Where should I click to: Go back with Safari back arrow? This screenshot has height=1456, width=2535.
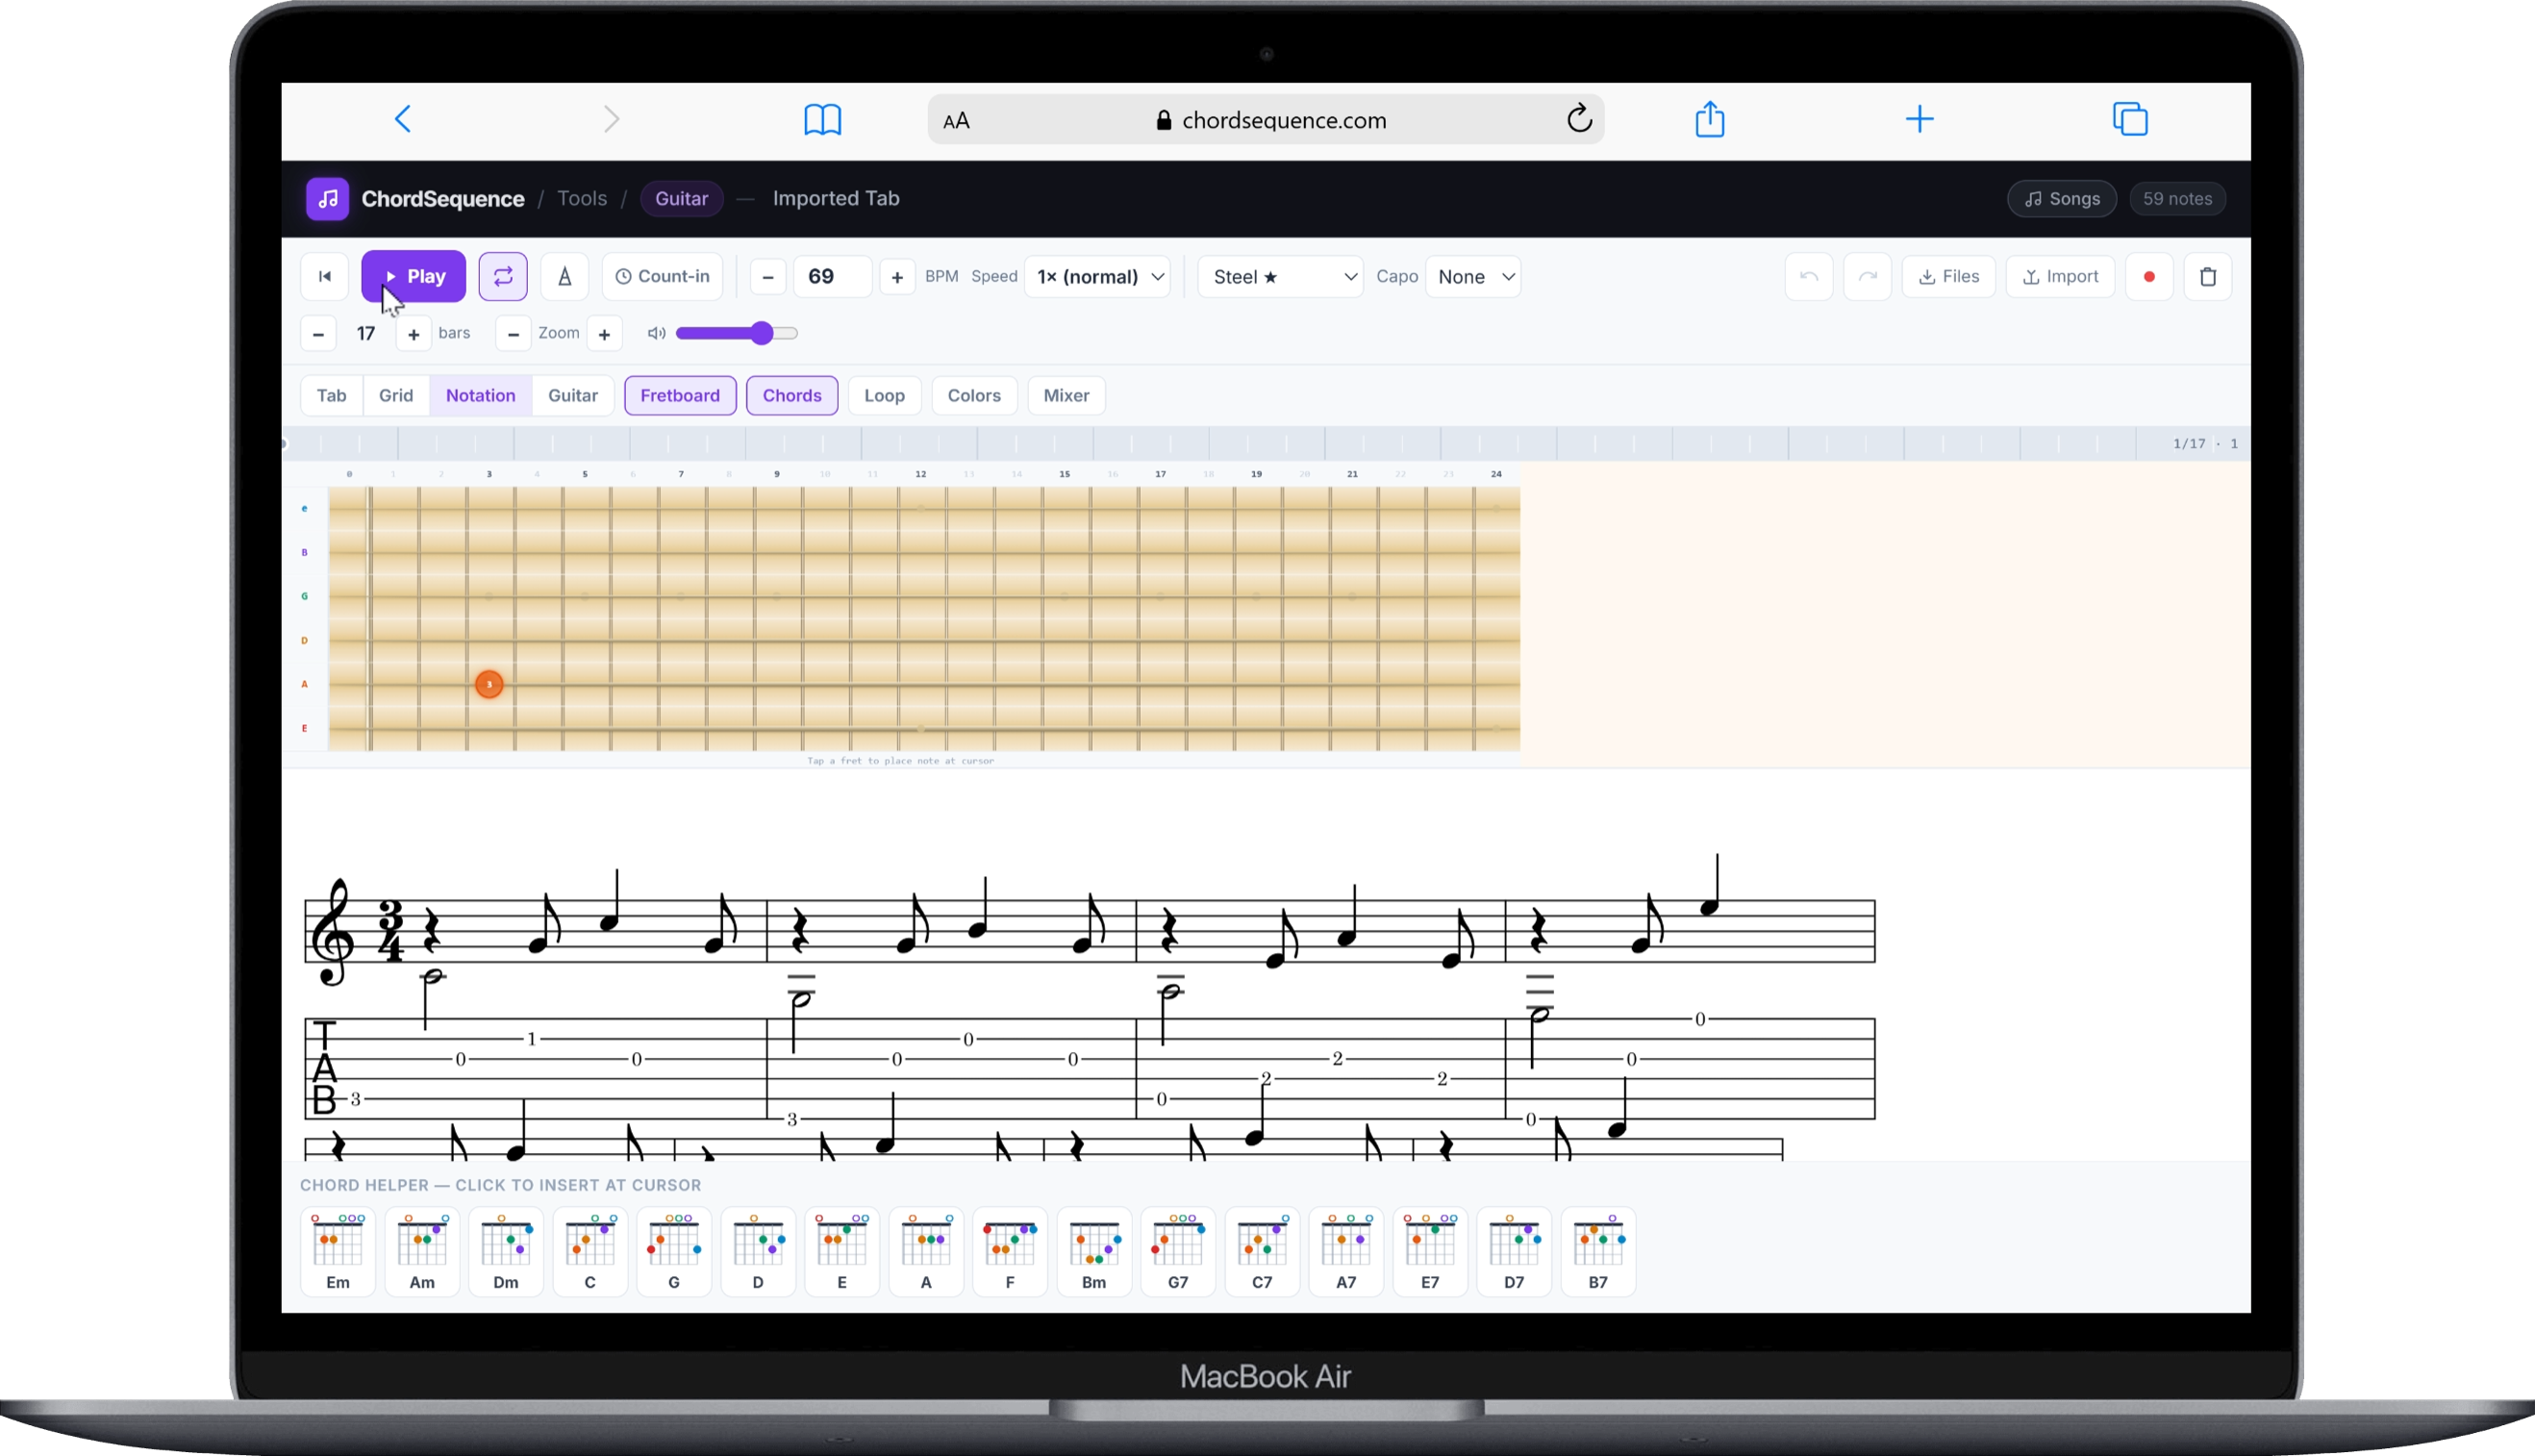403,119
